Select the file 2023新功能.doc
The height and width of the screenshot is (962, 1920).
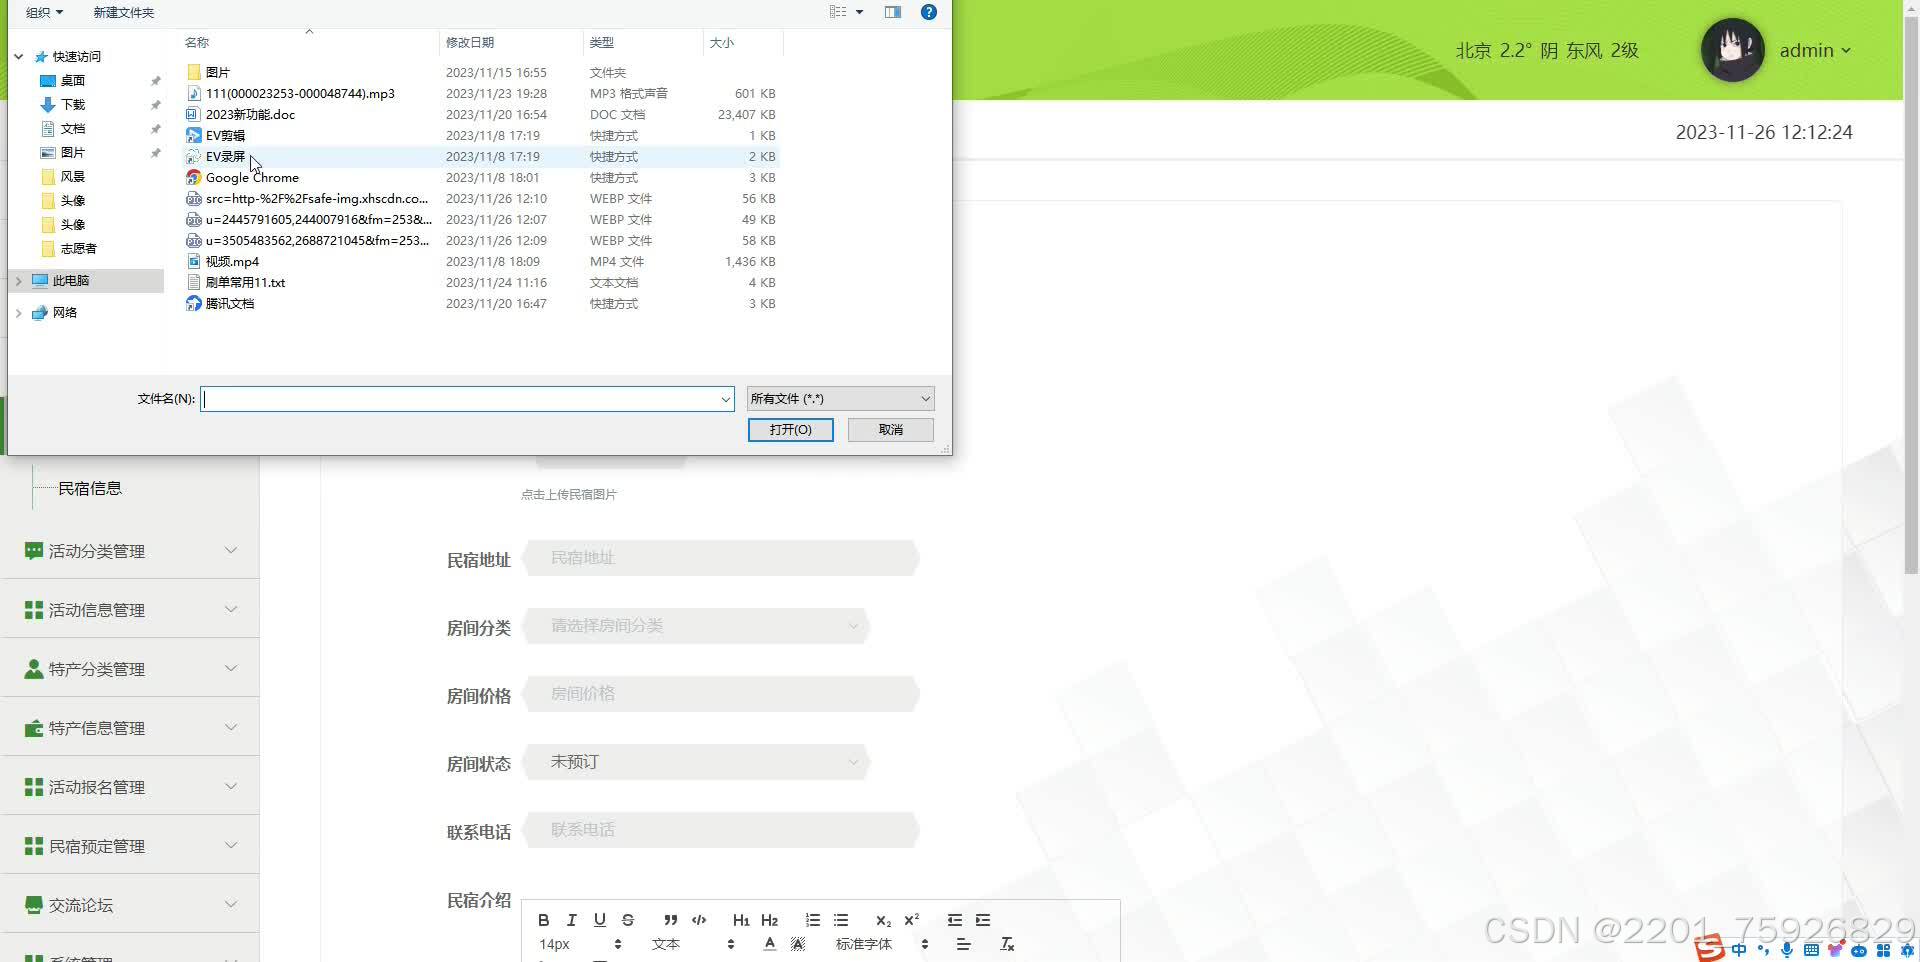coord(250,114)
